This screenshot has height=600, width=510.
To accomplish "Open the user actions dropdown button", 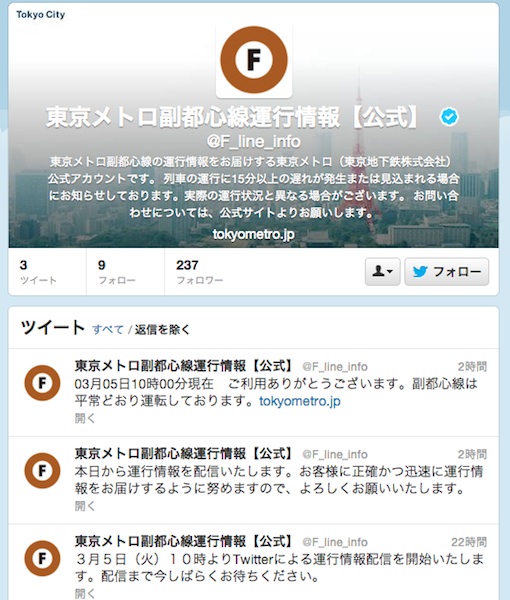I will pyautogui.click(x=383, y=272).
